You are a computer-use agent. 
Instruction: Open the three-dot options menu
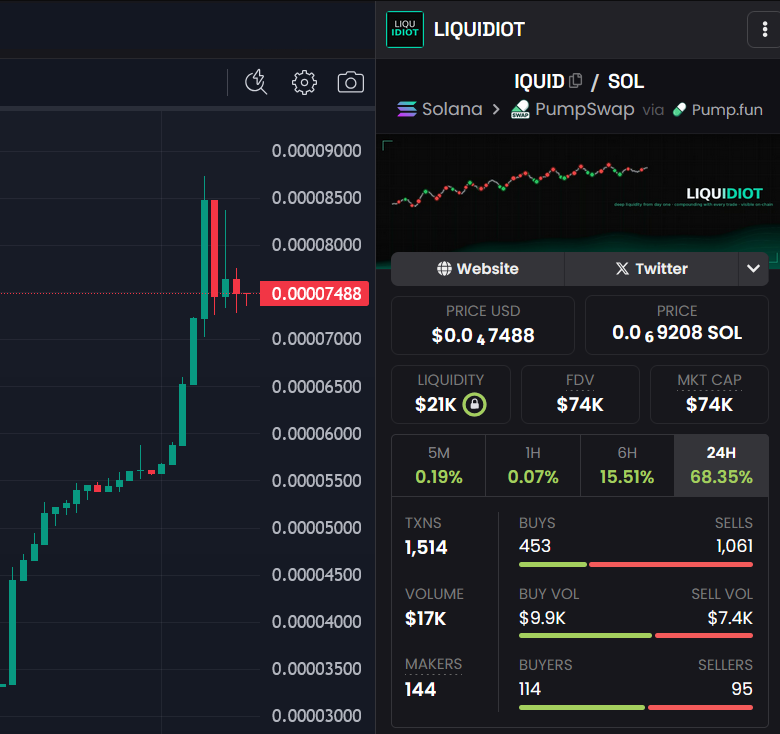(x=765, y=29)
